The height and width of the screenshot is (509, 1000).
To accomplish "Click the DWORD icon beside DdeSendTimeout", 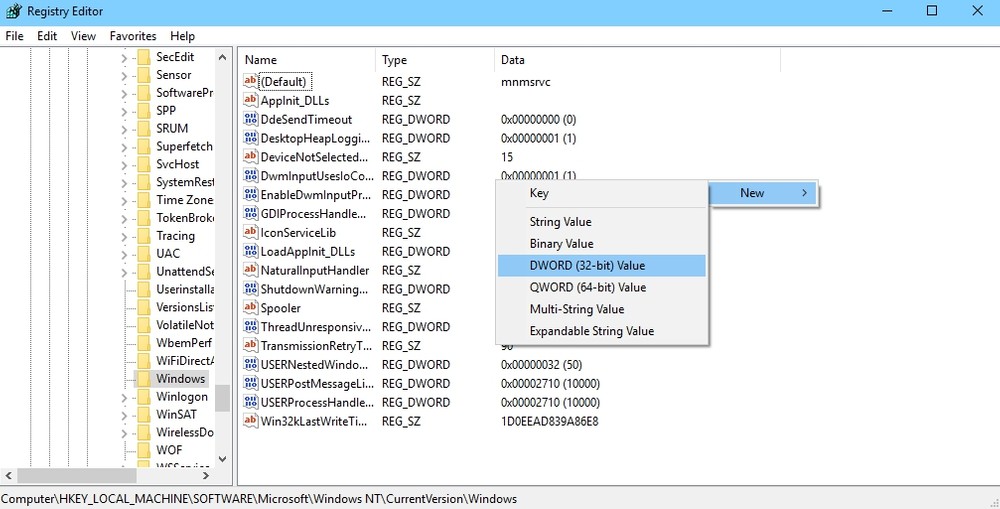I will [x=251, y=119].
